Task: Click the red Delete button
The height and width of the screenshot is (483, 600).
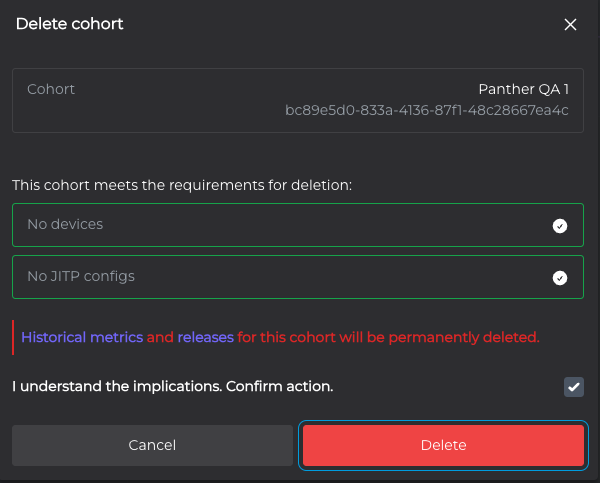Action: pyautogui.click(x=443, y=445)
